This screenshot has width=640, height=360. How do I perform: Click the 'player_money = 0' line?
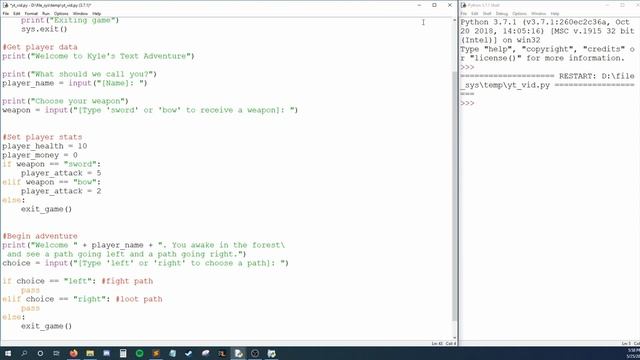pos(40,155)
